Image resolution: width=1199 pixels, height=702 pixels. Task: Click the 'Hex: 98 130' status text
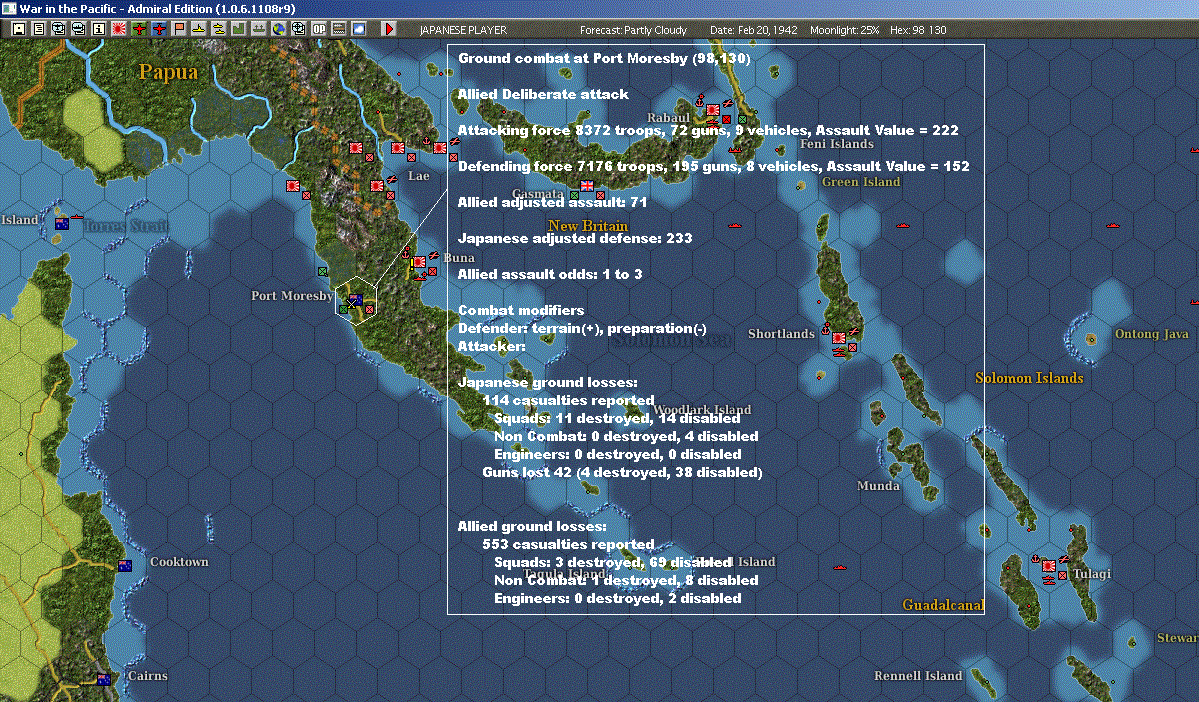click(918, 30)
